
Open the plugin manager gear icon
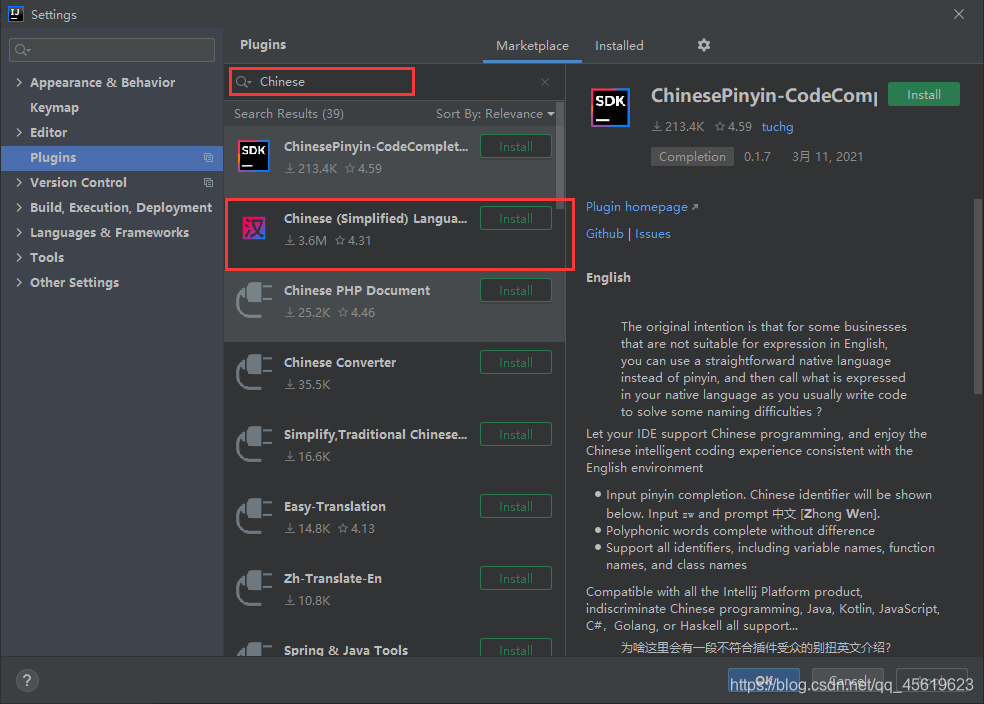tap(703, 45)
